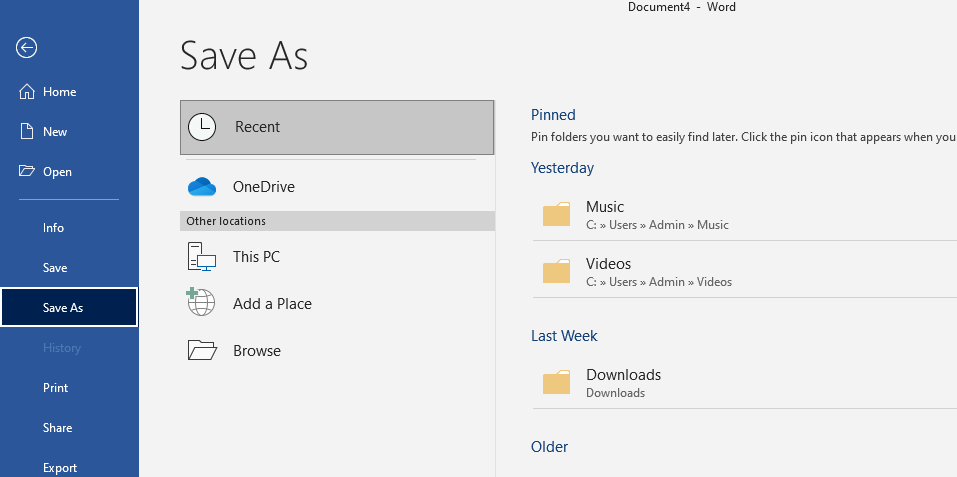Select Save in the backstage menu
Screen dimensions: 957x477
pos(55,268)
